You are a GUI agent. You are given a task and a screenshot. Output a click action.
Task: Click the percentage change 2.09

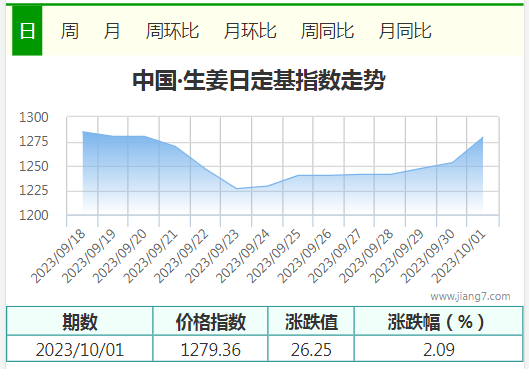439,349
